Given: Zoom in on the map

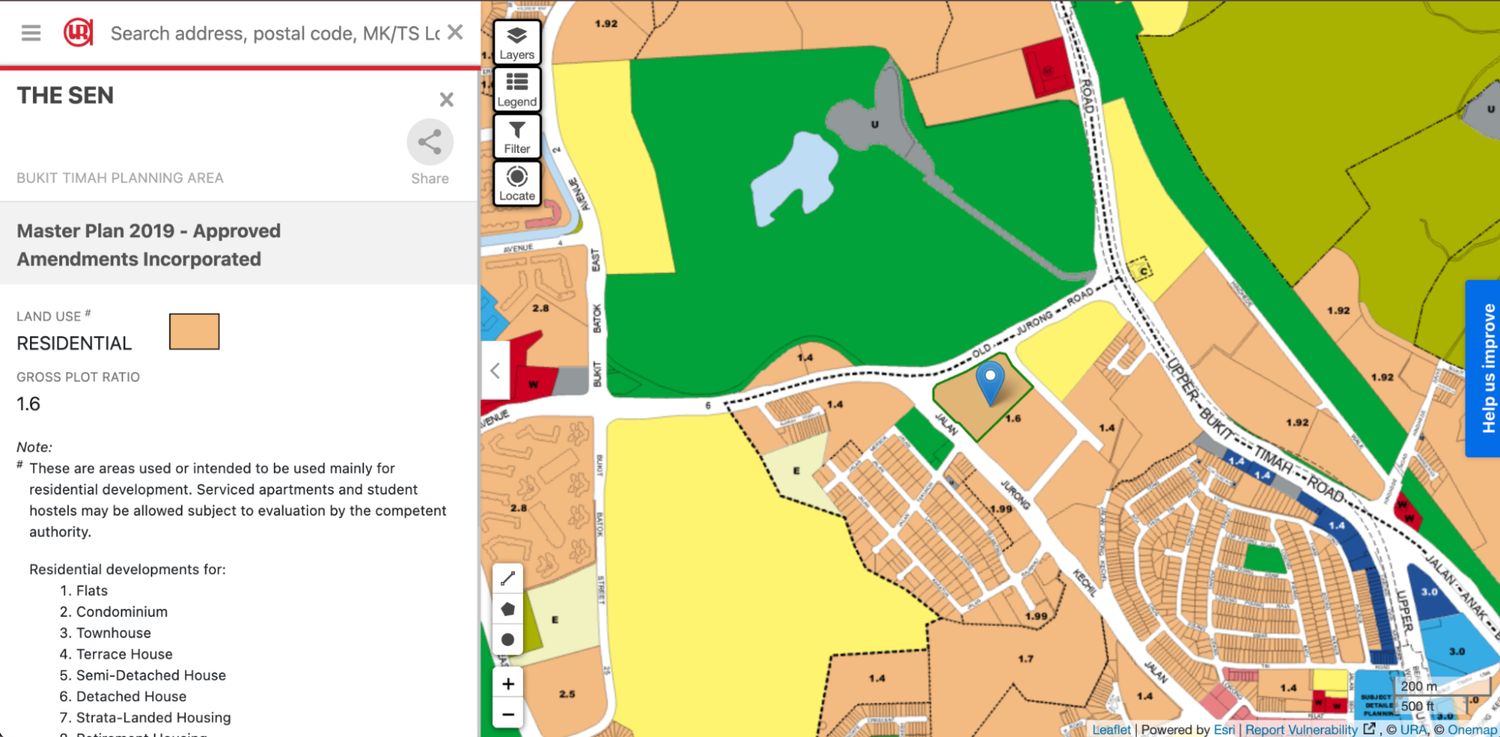Looking at the screenshot, I should [x=508, y=684].
